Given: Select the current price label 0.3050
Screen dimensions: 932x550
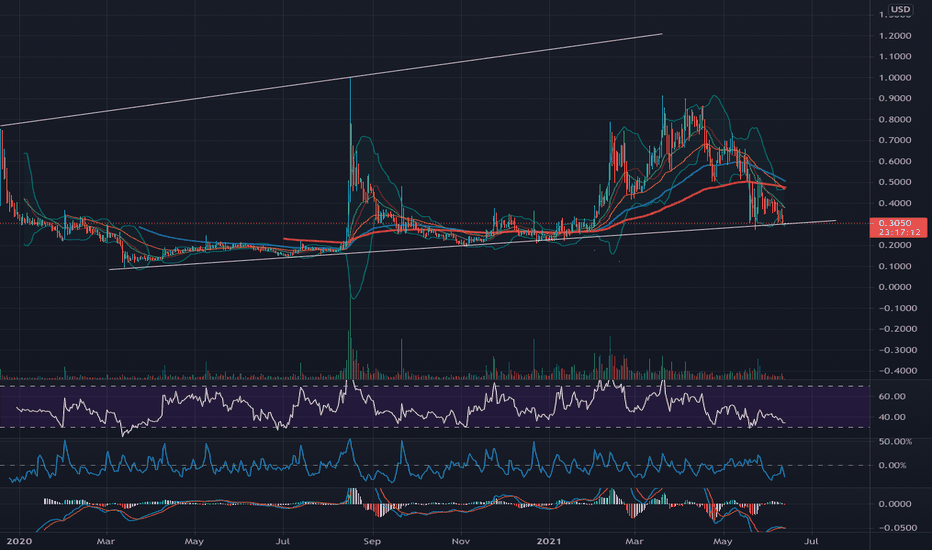Looking at the screenshot, I should (898, 228).
